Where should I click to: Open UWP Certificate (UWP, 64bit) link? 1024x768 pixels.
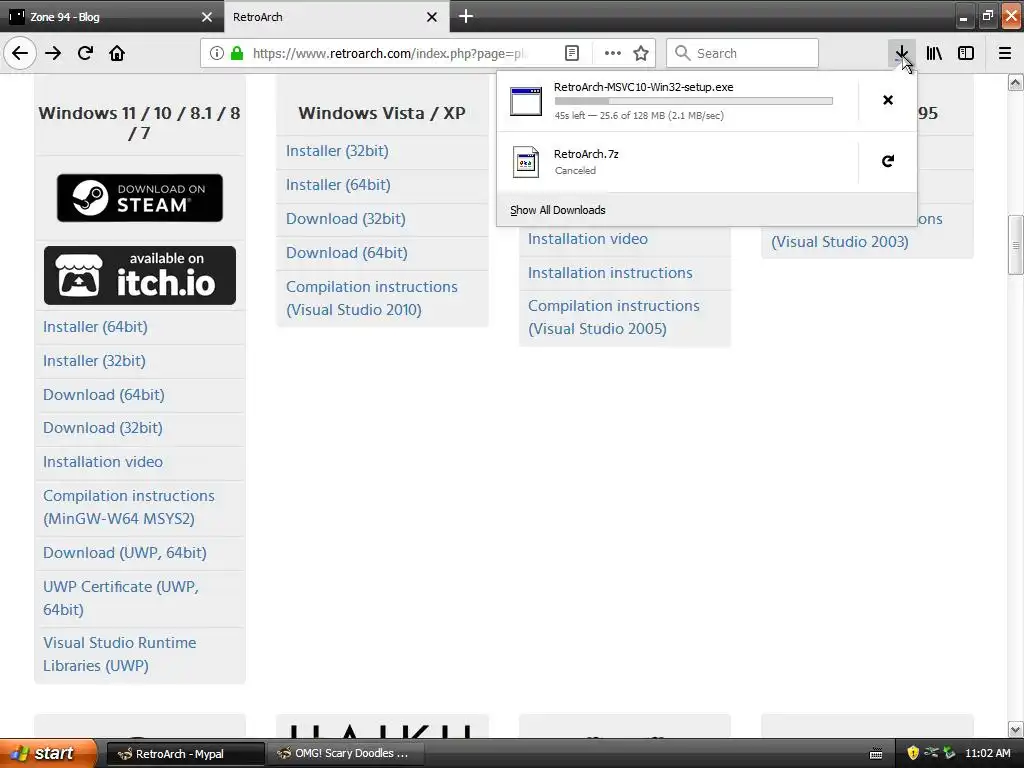pos(121,598)
